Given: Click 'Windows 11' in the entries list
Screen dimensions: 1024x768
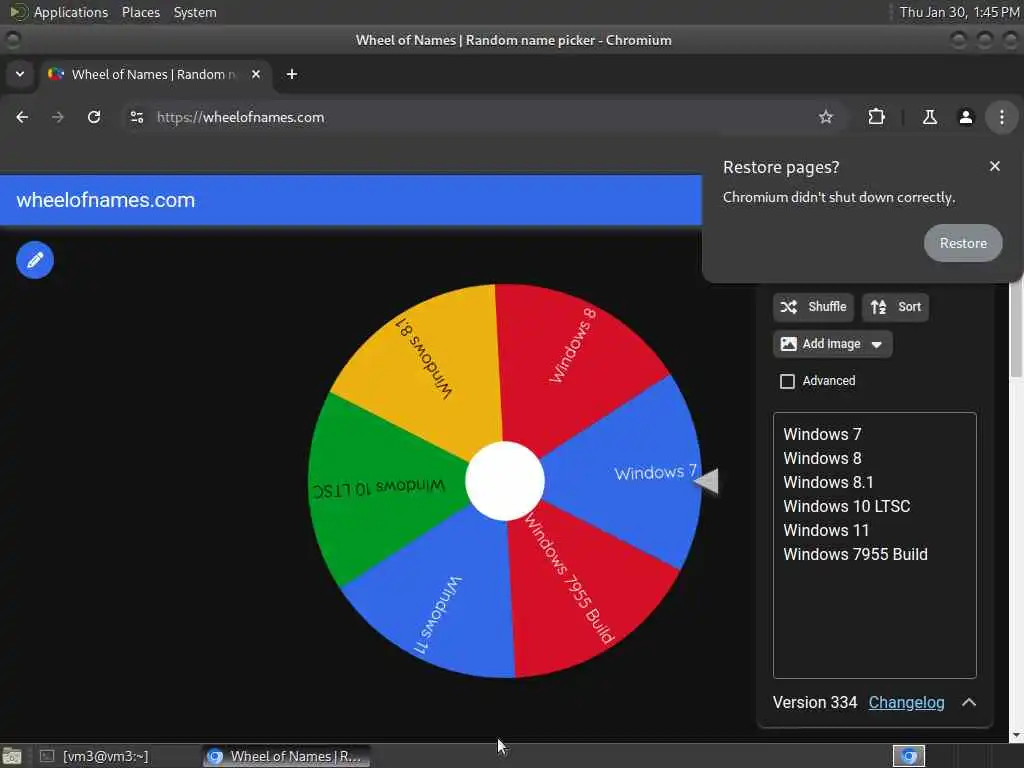Looking at the screenshot, I should pos(826,530).
